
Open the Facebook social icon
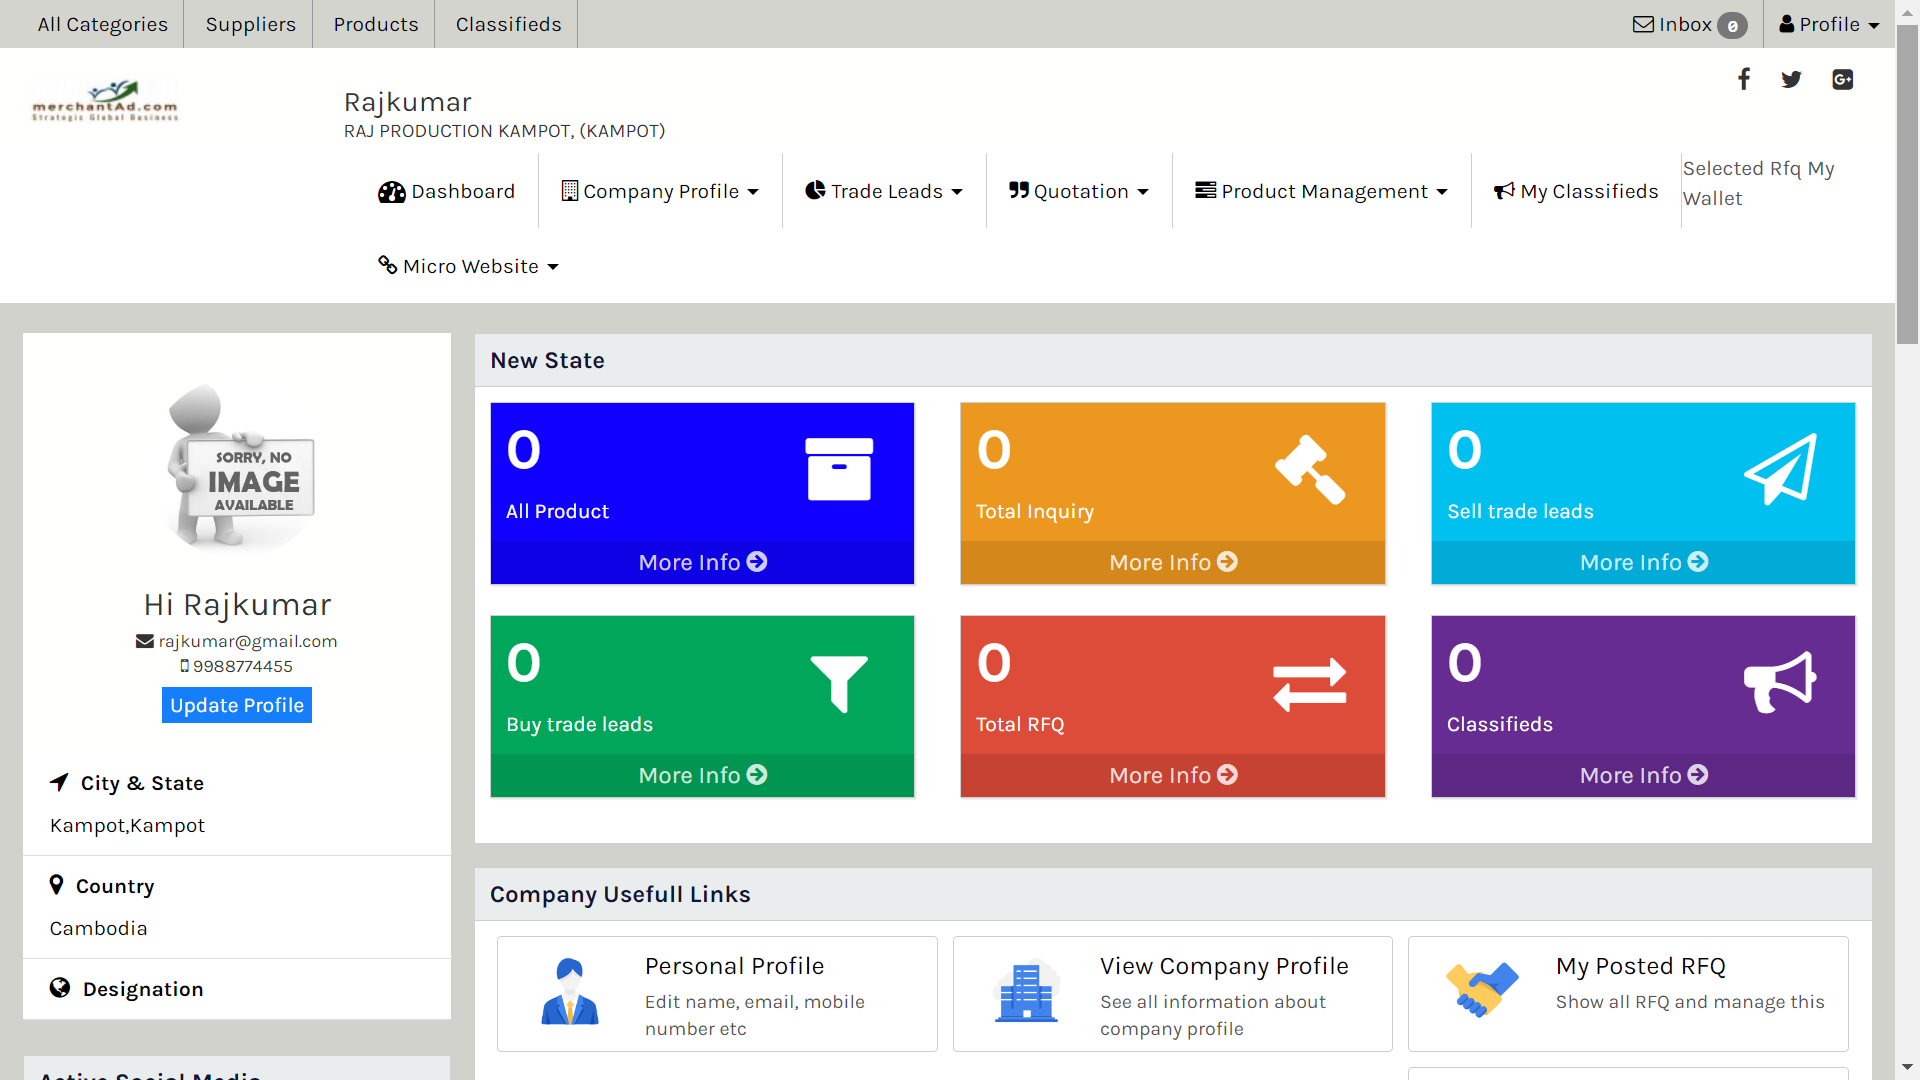(1743, 79)
